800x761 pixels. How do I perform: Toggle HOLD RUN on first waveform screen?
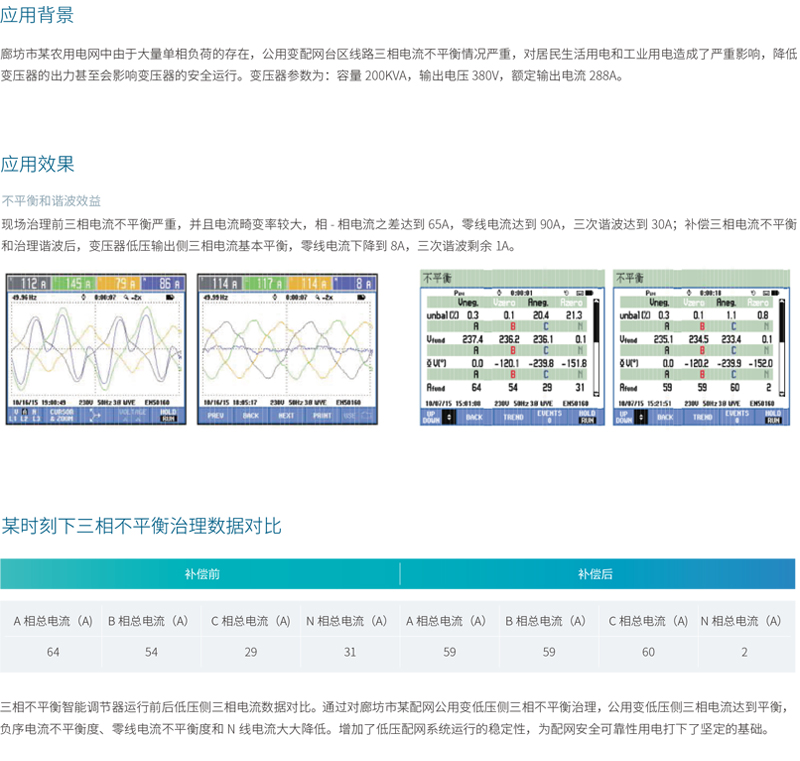(166, 415)
